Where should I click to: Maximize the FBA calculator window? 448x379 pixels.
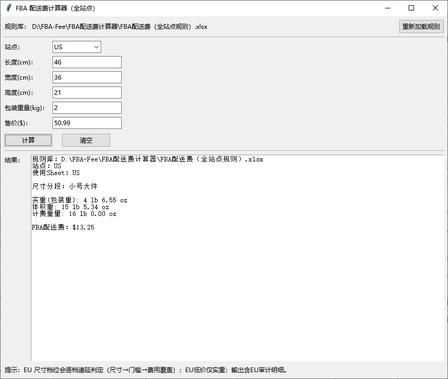click(411, 8)
